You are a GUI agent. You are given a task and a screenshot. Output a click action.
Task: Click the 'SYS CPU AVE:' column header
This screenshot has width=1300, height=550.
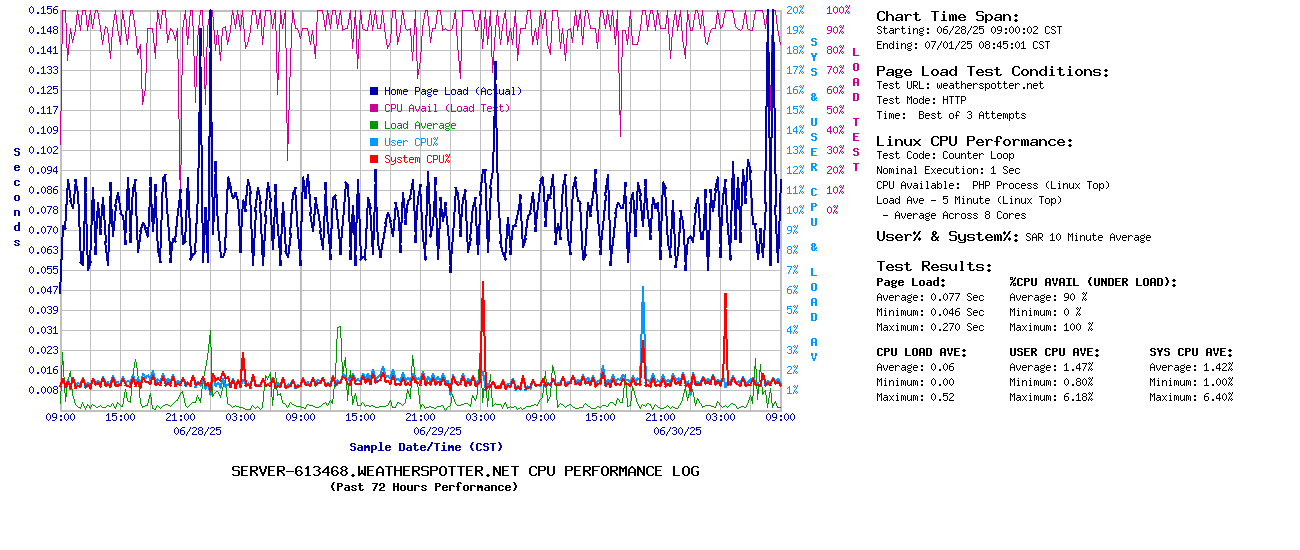(x=1191, y=352)
